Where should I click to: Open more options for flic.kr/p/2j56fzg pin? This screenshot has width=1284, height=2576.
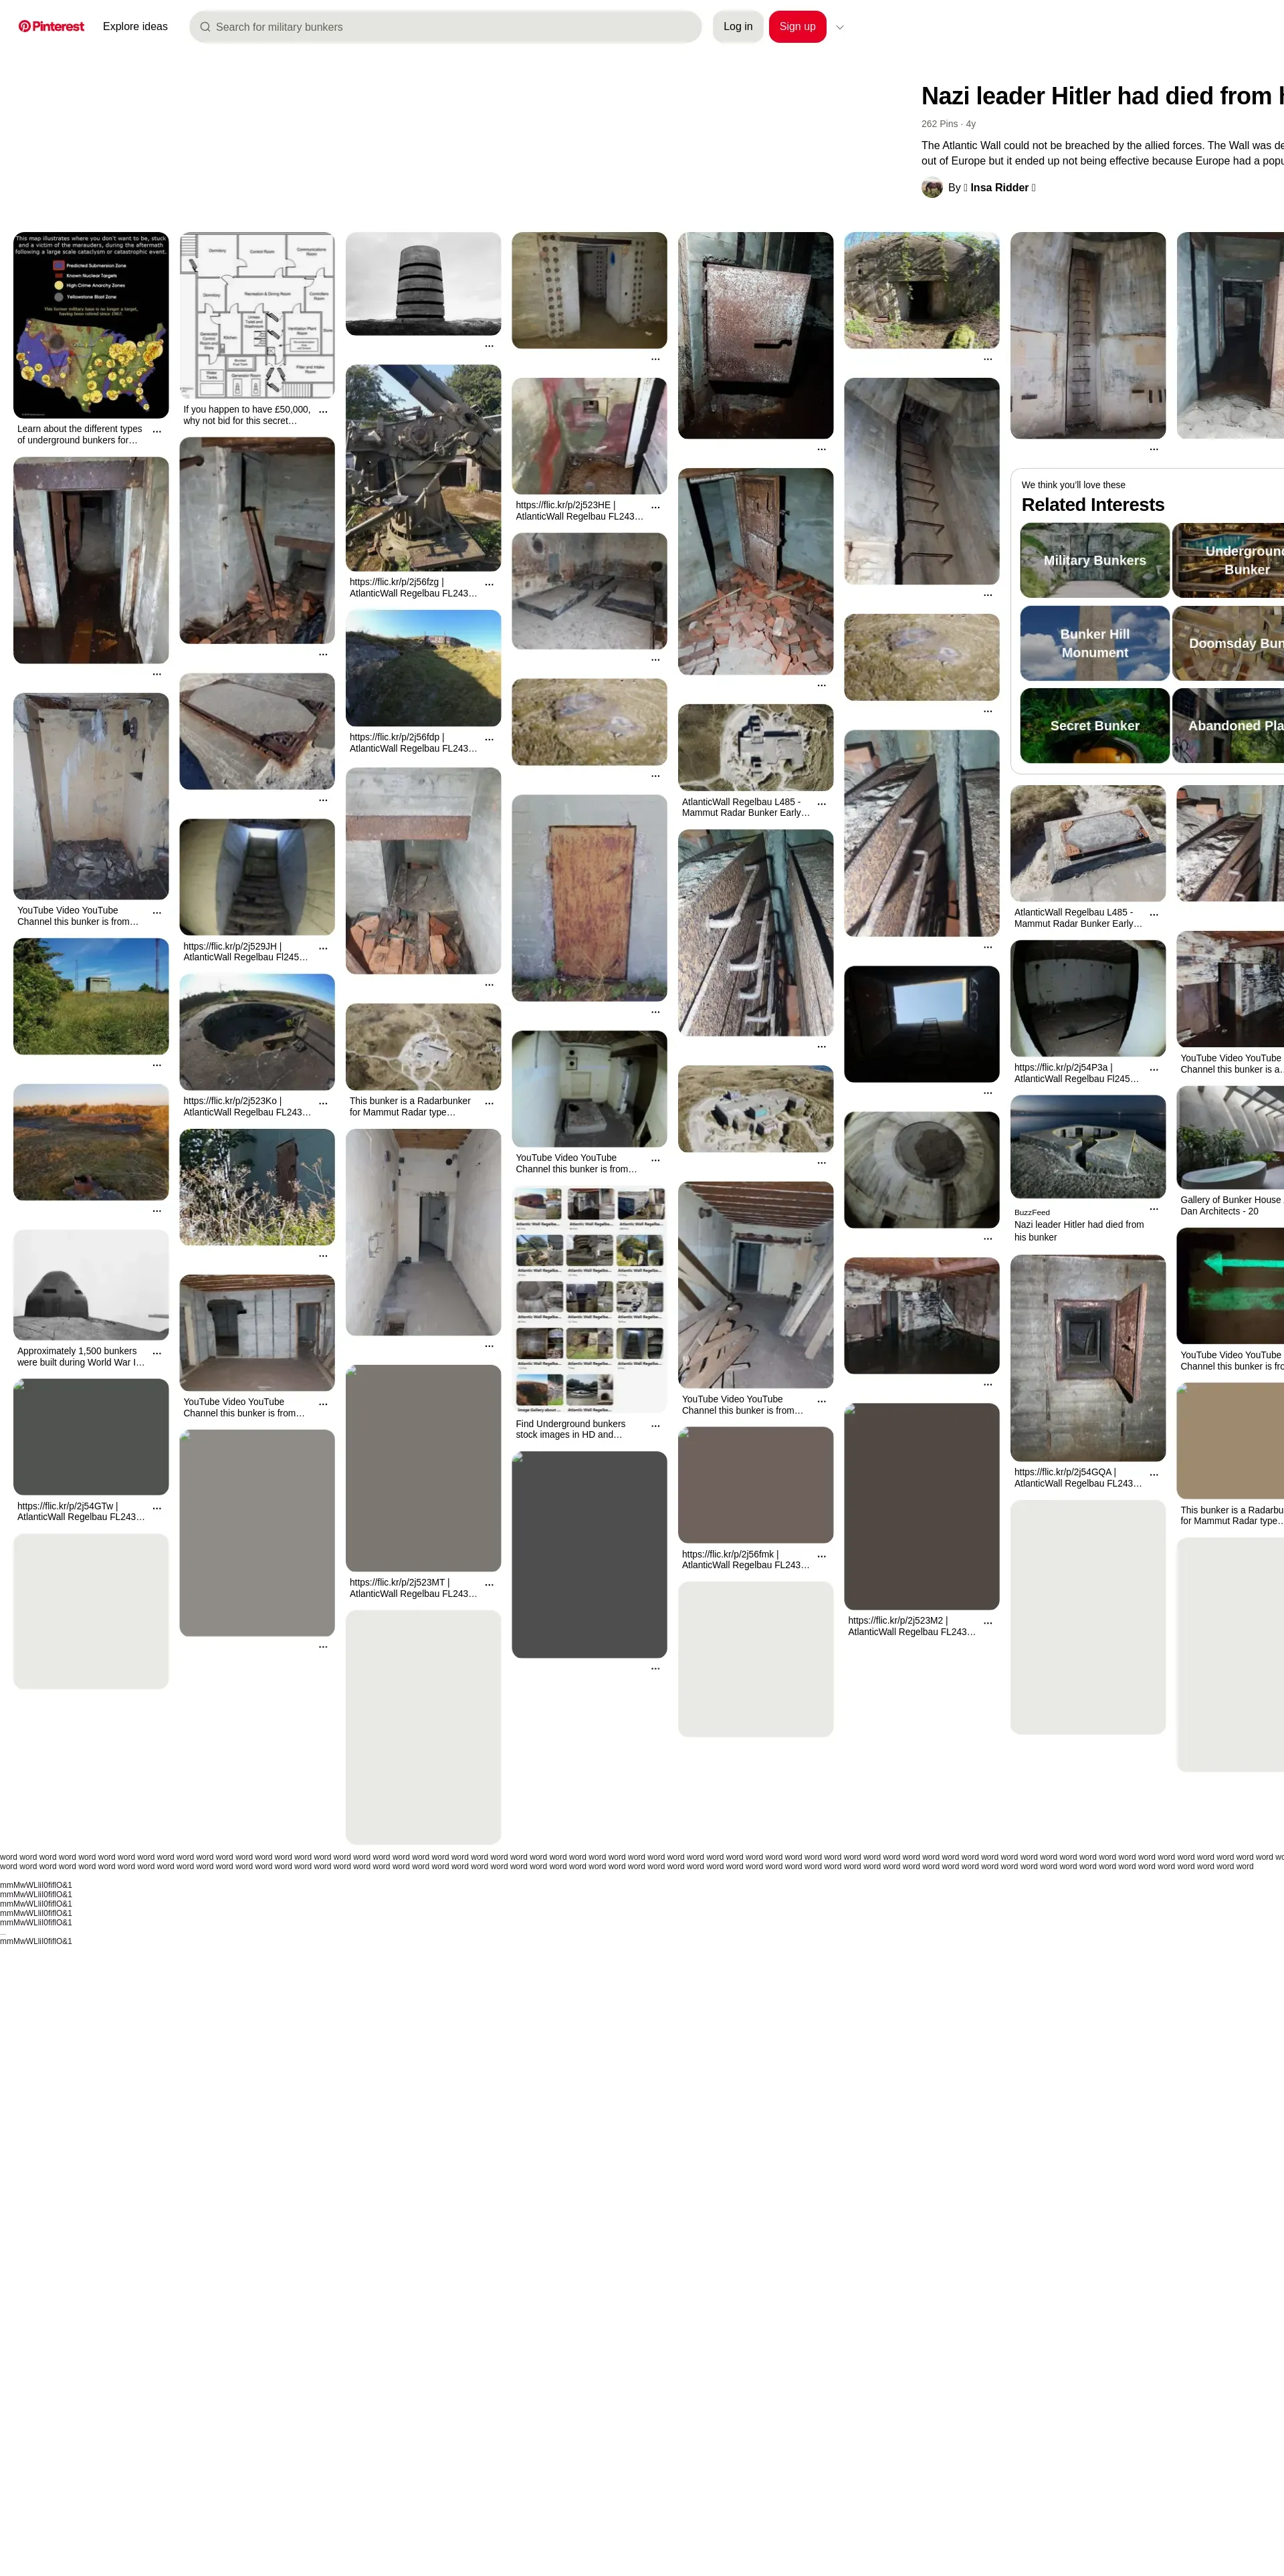pos(489,584)
